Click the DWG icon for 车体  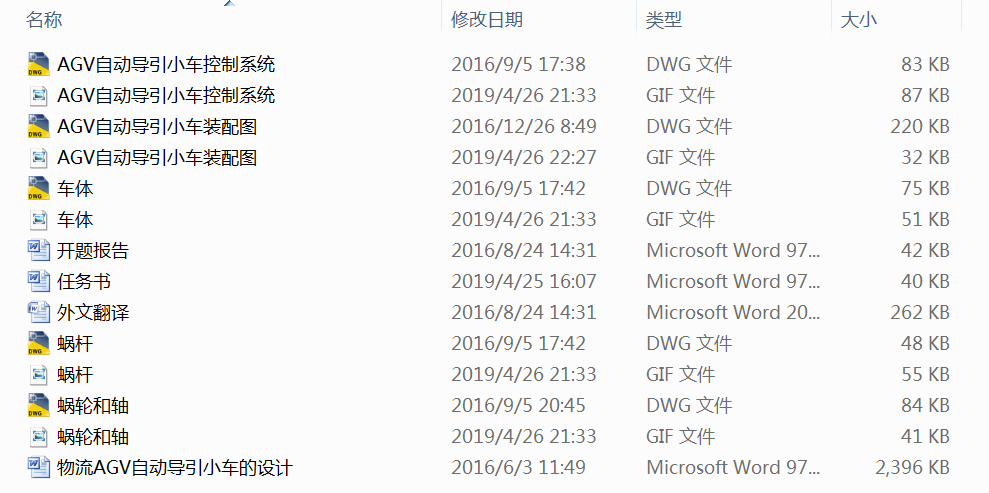(x=39, y=189)
